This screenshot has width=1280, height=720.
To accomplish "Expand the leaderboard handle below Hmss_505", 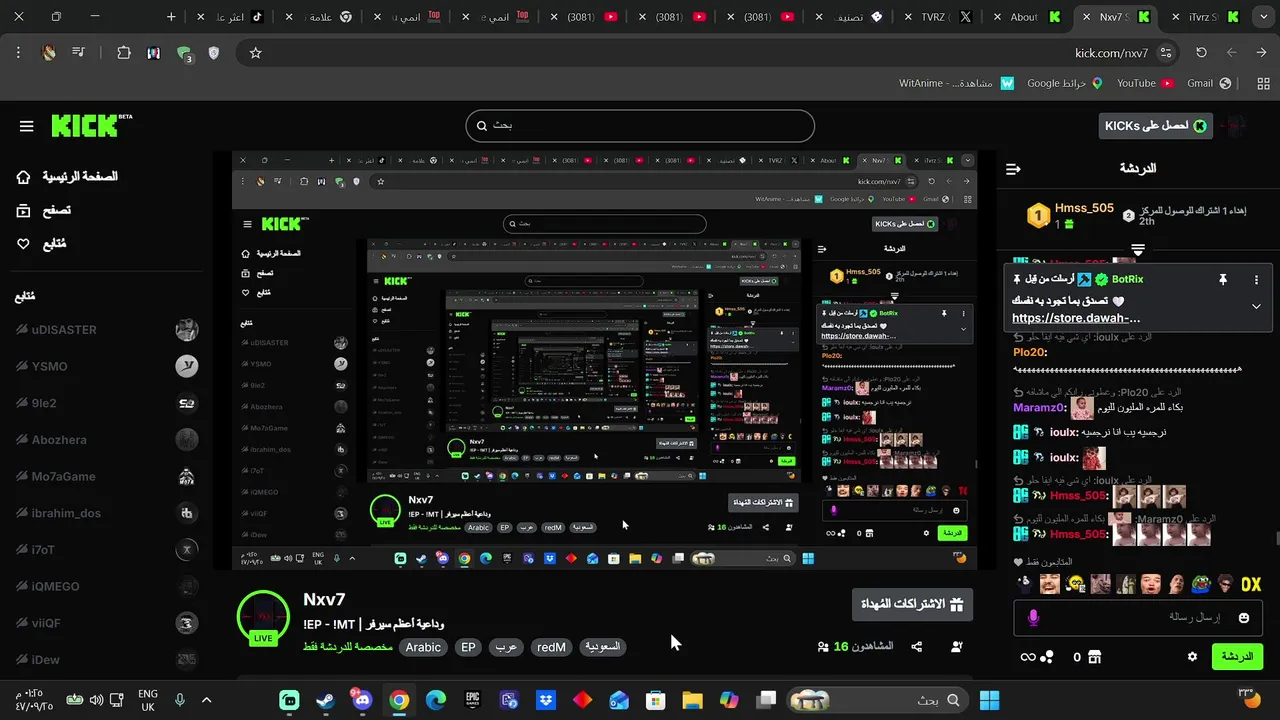I will (x=1138, y=248).
